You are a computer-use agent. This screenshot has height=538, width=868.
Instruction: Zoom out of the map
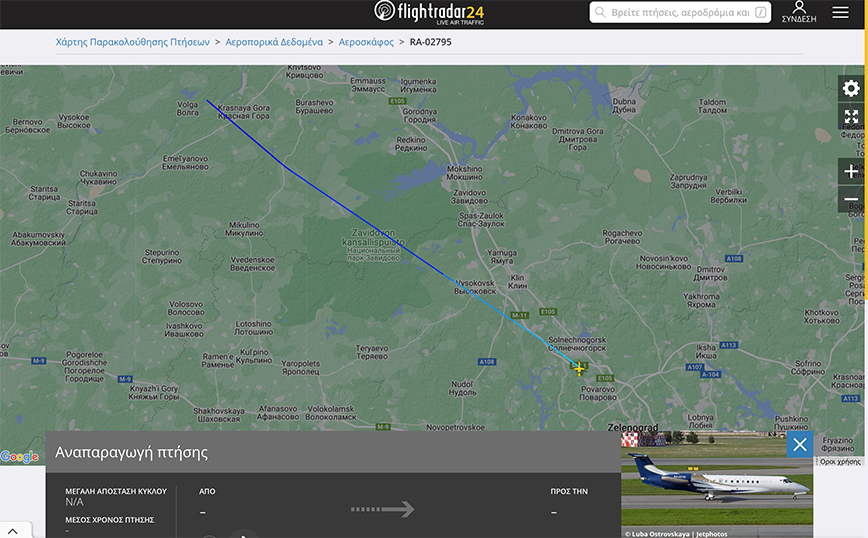click(851, 199)
